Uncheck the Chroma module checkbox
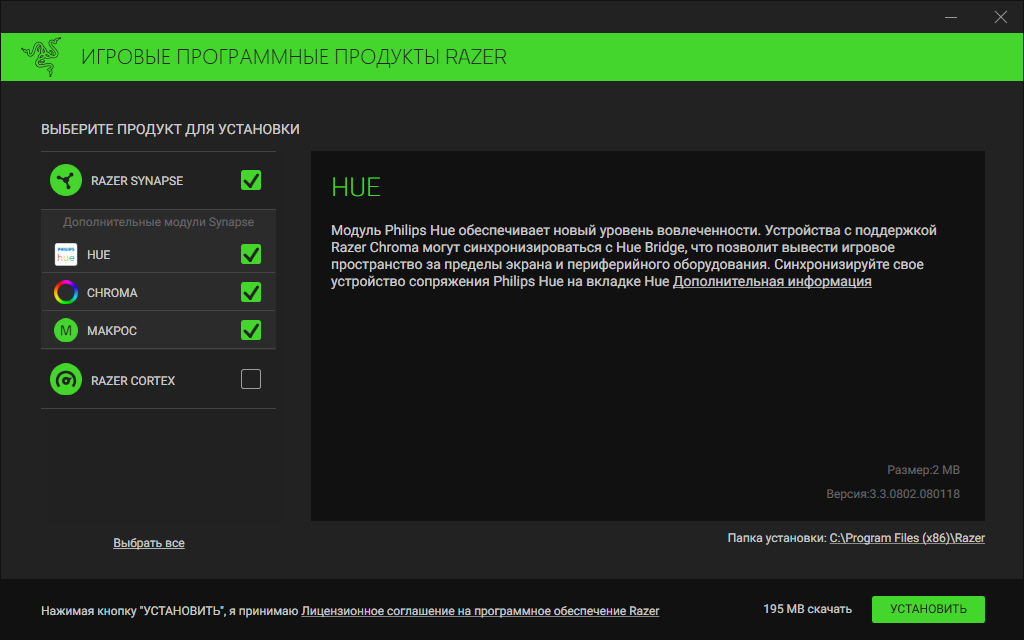The image size is (1024, 640). point(251,292)
